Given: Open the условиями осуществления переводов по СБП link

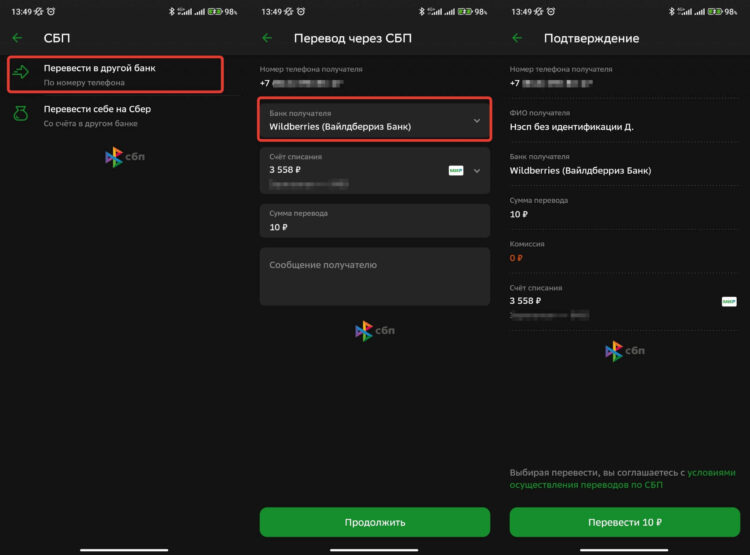Looking at the screenshot, I should tap(622, 478).
